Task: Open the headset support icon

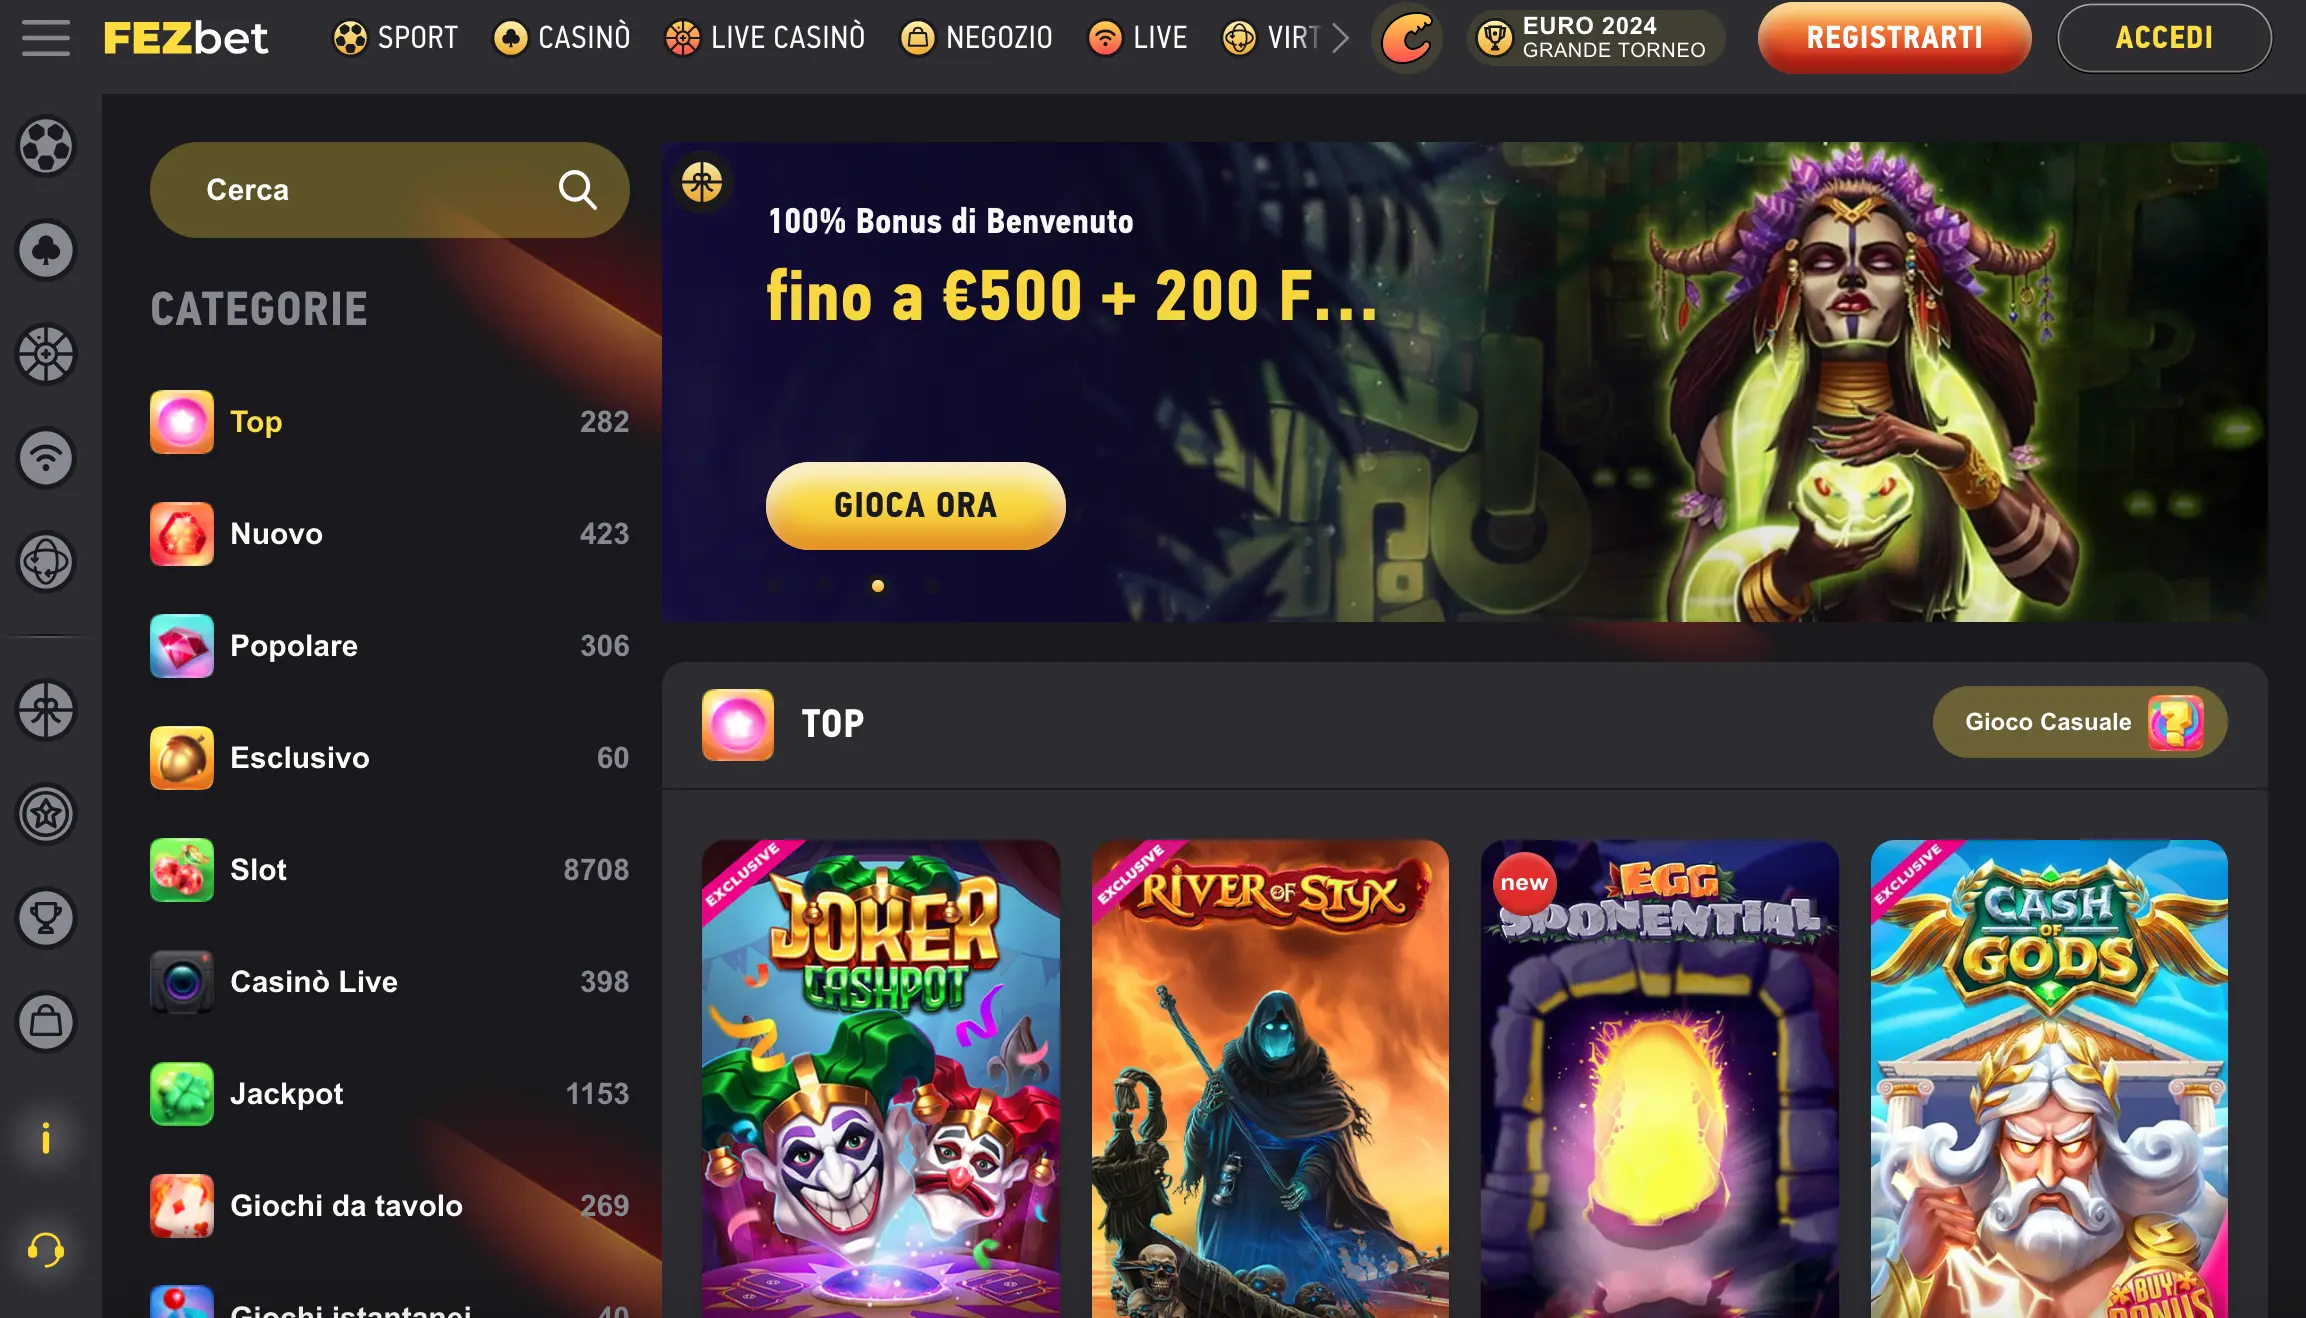Action: coord(46,1250)
